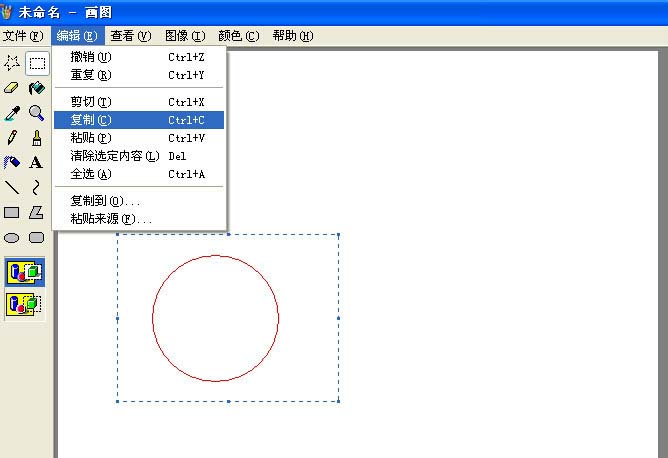Click the Paint application icon in title bar
Viewport: 668px width, 458px height.
[x=6, y=12]
